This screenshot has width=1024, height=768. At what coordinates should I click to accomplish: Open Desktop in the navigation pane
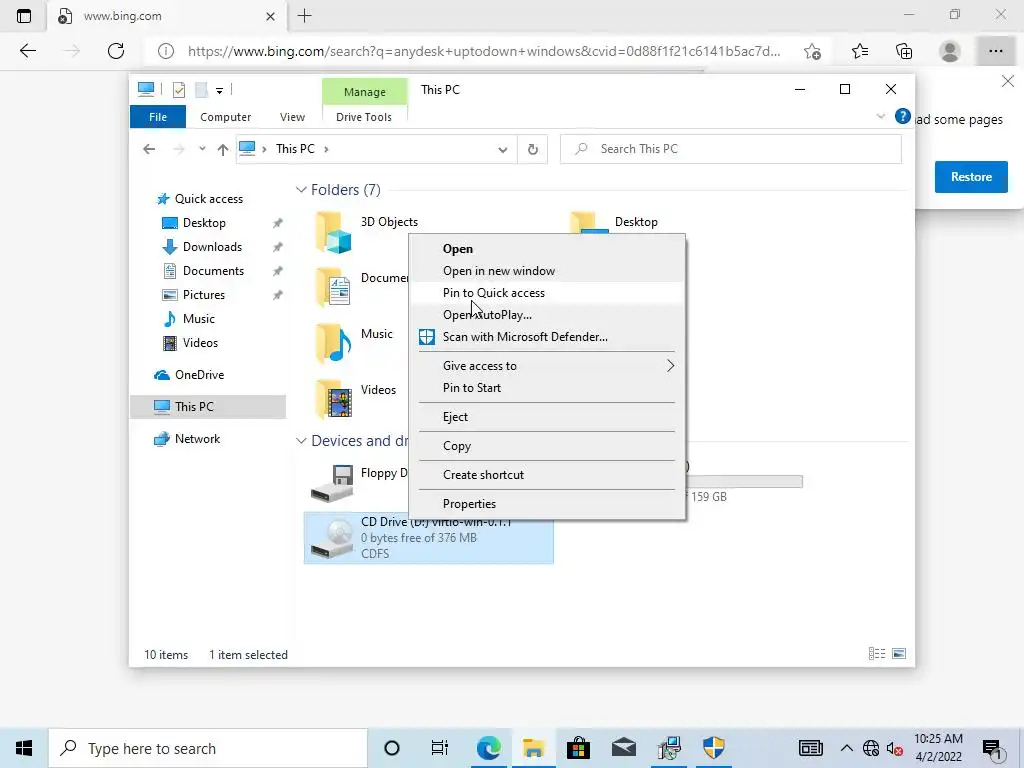(x=204, y=223)
